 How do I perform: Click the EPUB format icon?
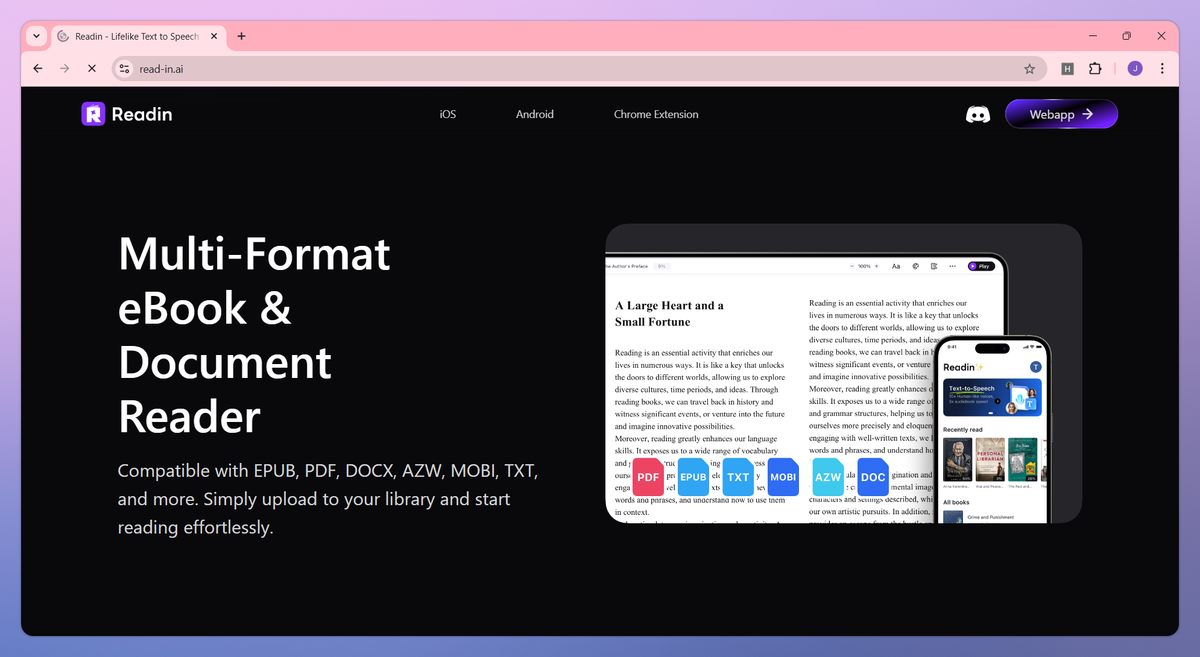tap(693, 476)
